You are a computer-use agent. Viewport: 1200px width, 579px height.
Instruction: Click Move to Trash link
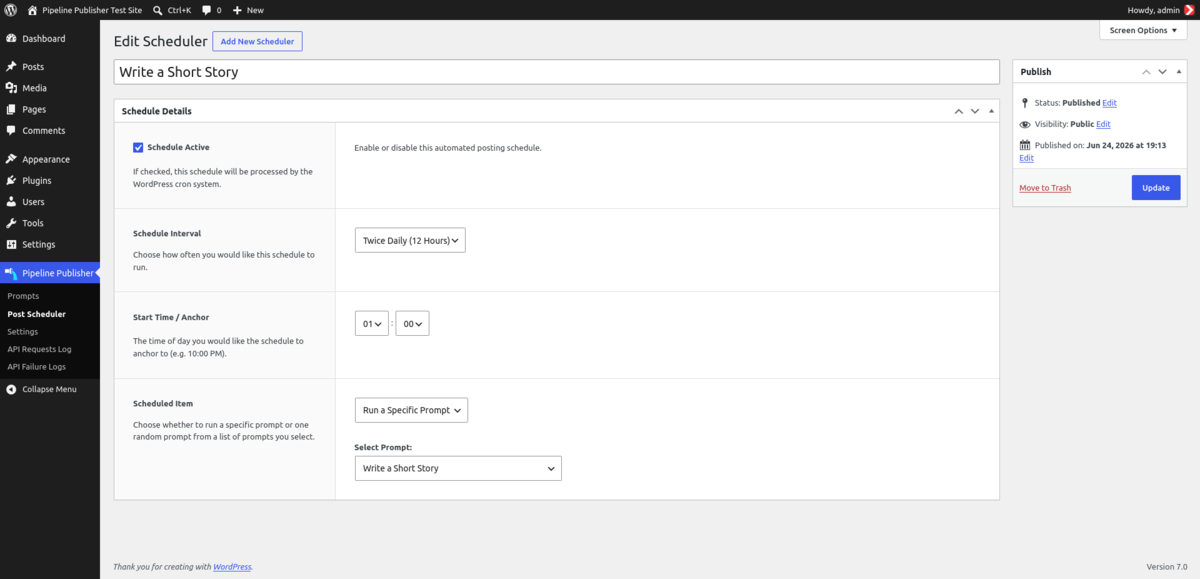click(1045, 188)
